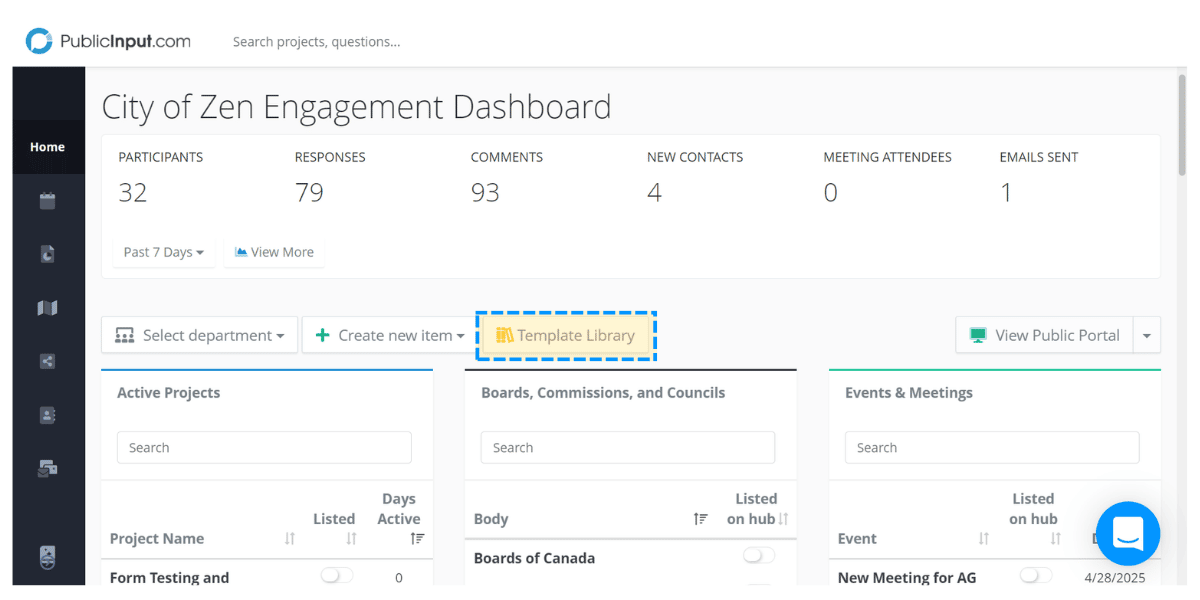
Task: Toggle Listed on hub for New Meeting for AG
Action: click(x=1035, y=576)
